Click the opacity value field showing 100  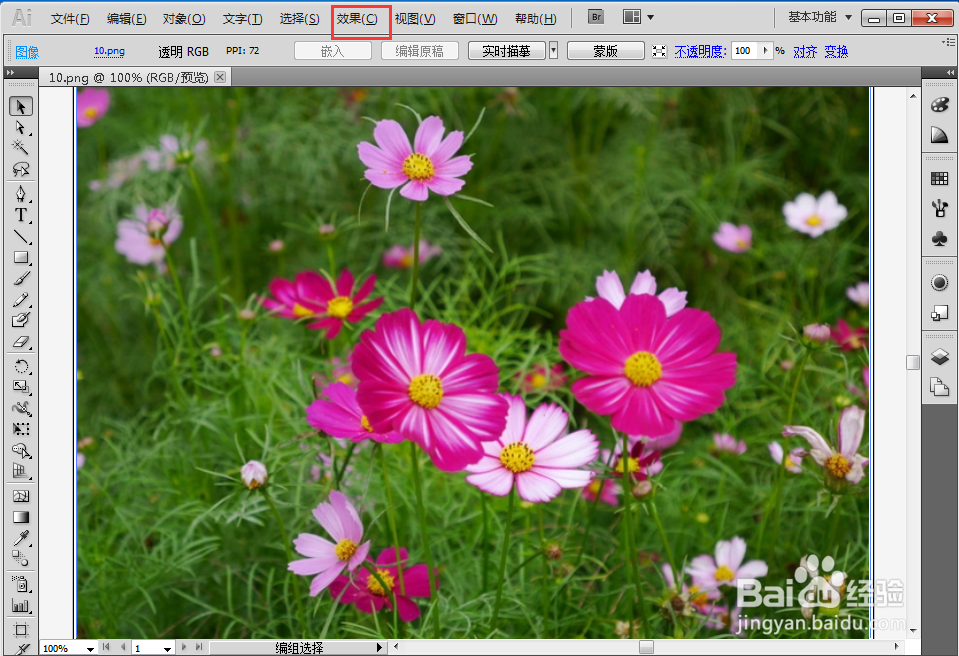pos(746,51)
